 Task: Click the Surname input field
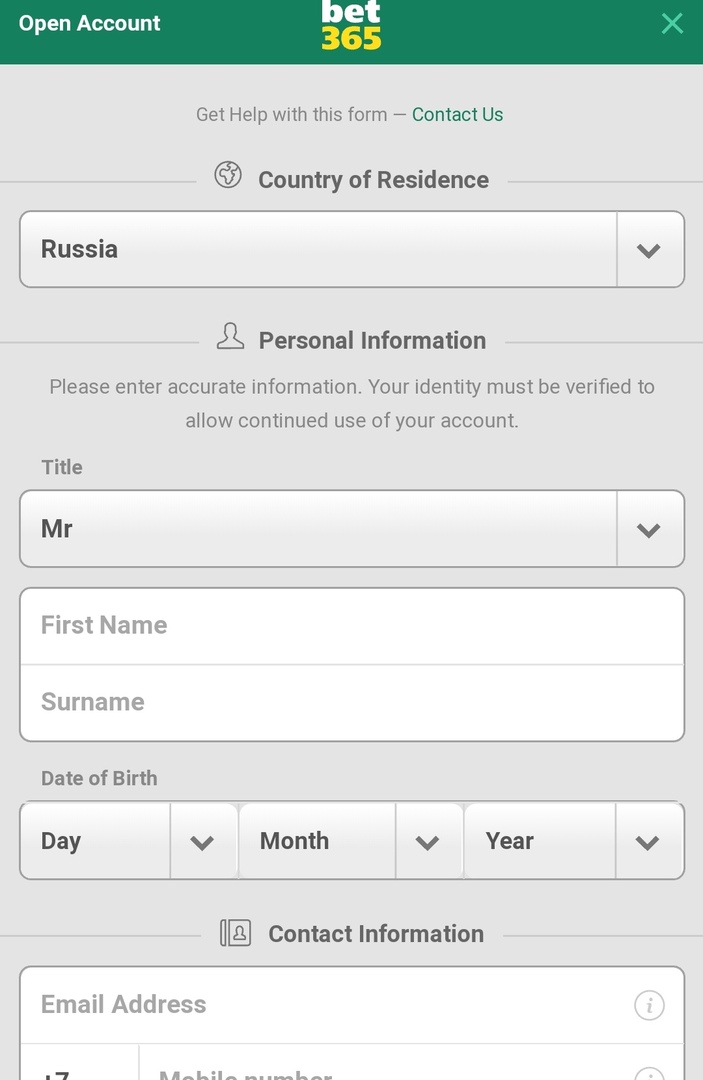(352, 702)
